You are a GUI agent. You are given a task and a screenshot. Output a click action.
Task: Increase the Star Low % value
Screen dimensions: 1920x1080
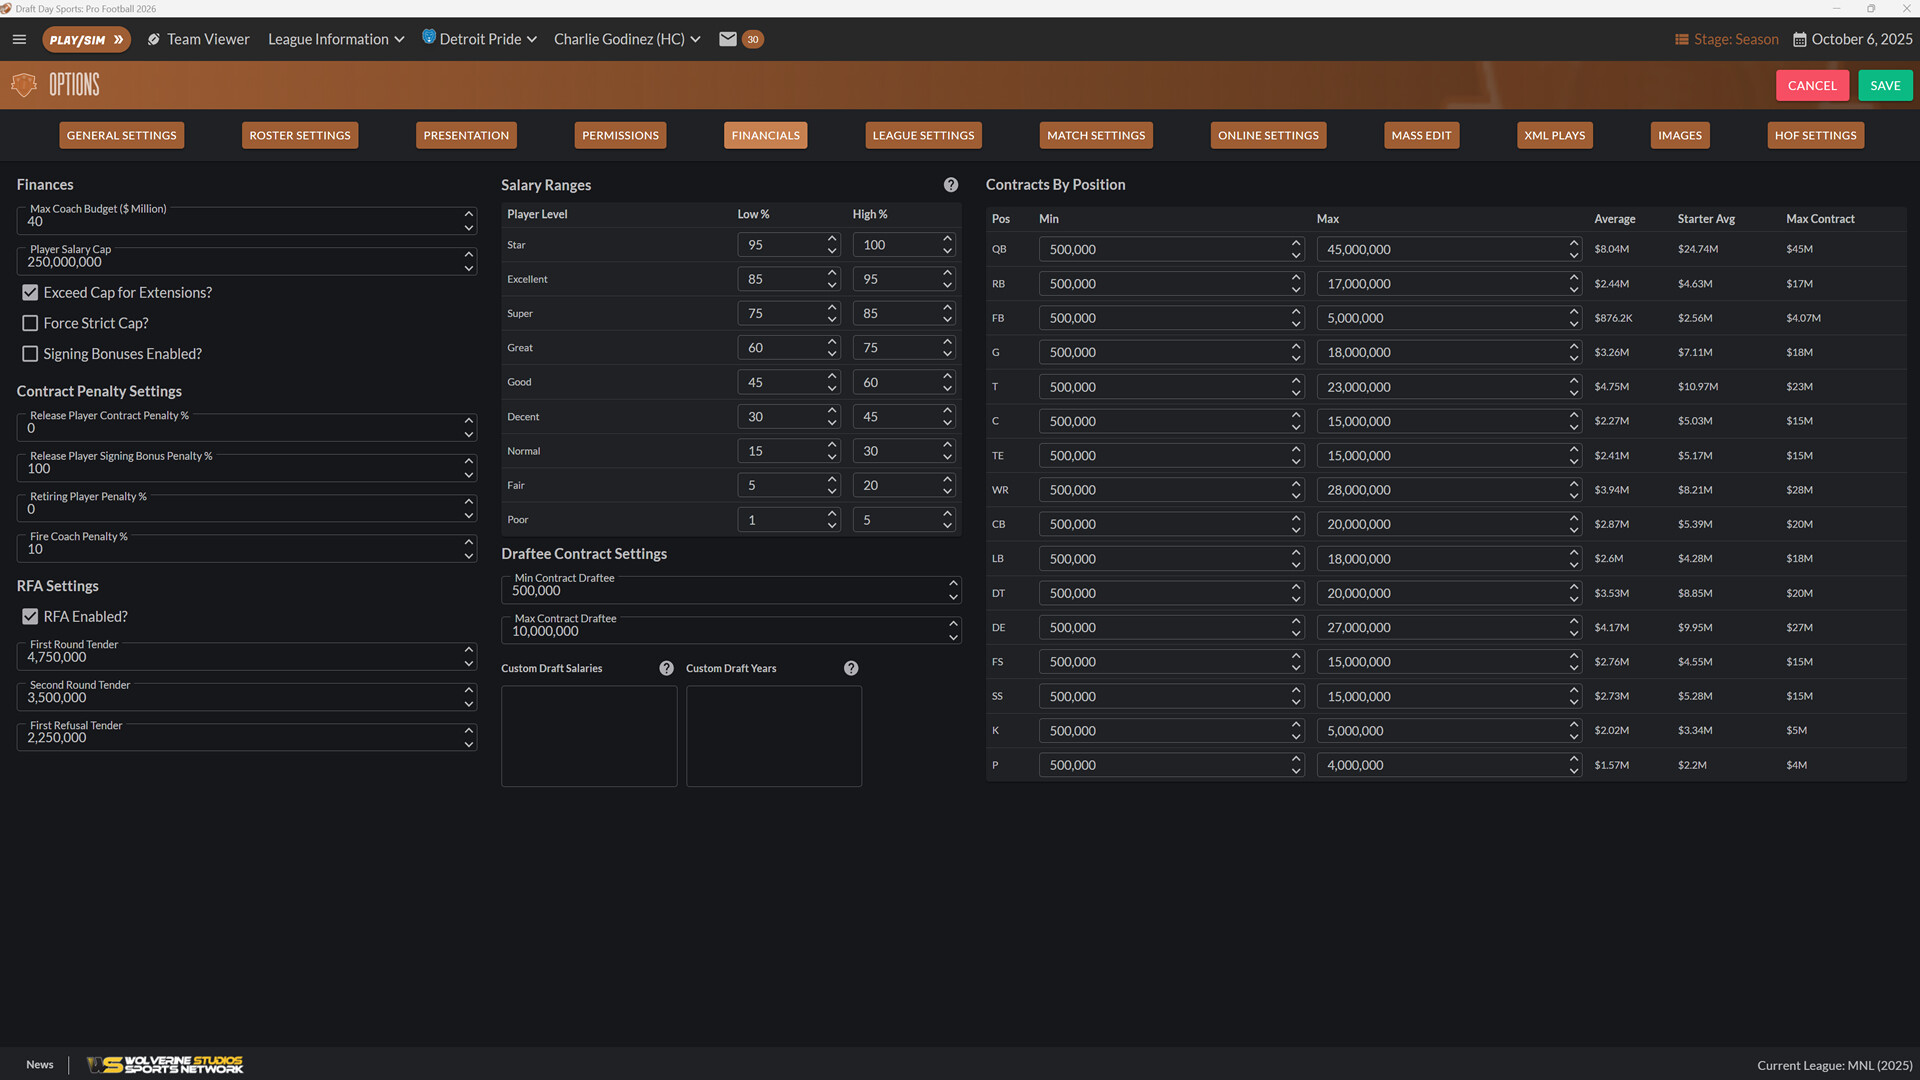pos(831,239)
